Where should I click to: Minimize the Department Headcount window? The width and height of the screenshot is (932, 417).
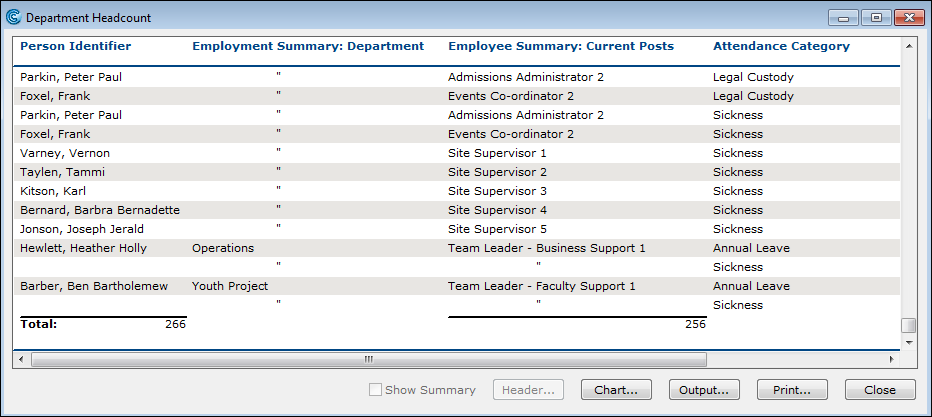pos(846,17)
